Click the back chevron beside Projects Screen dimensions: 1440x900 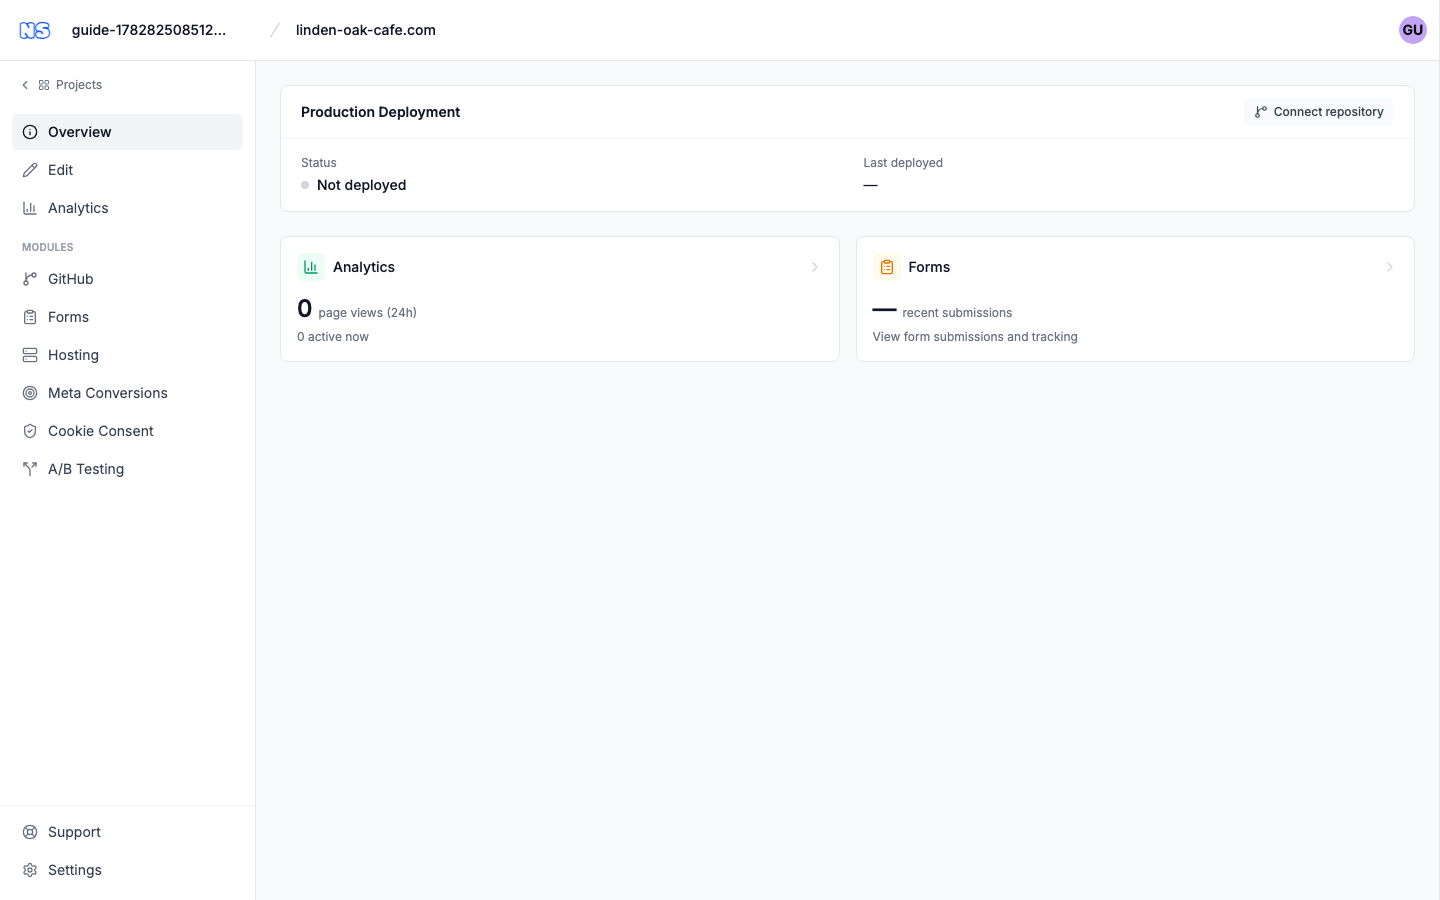(25, 85)
